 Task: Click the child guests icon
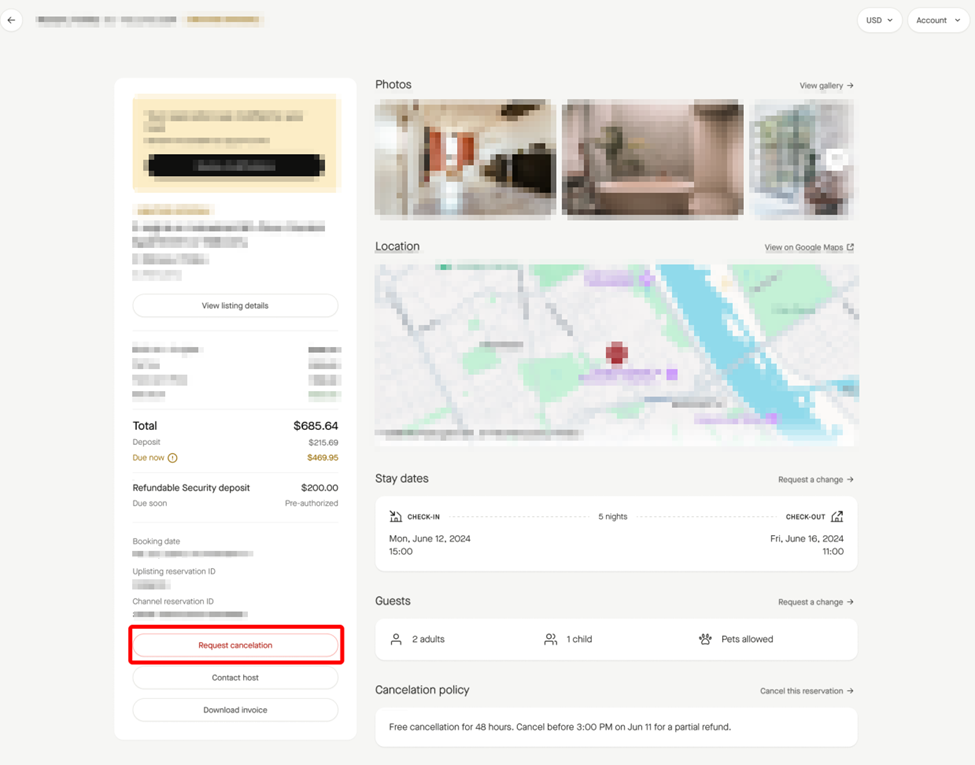coord(550,639)
